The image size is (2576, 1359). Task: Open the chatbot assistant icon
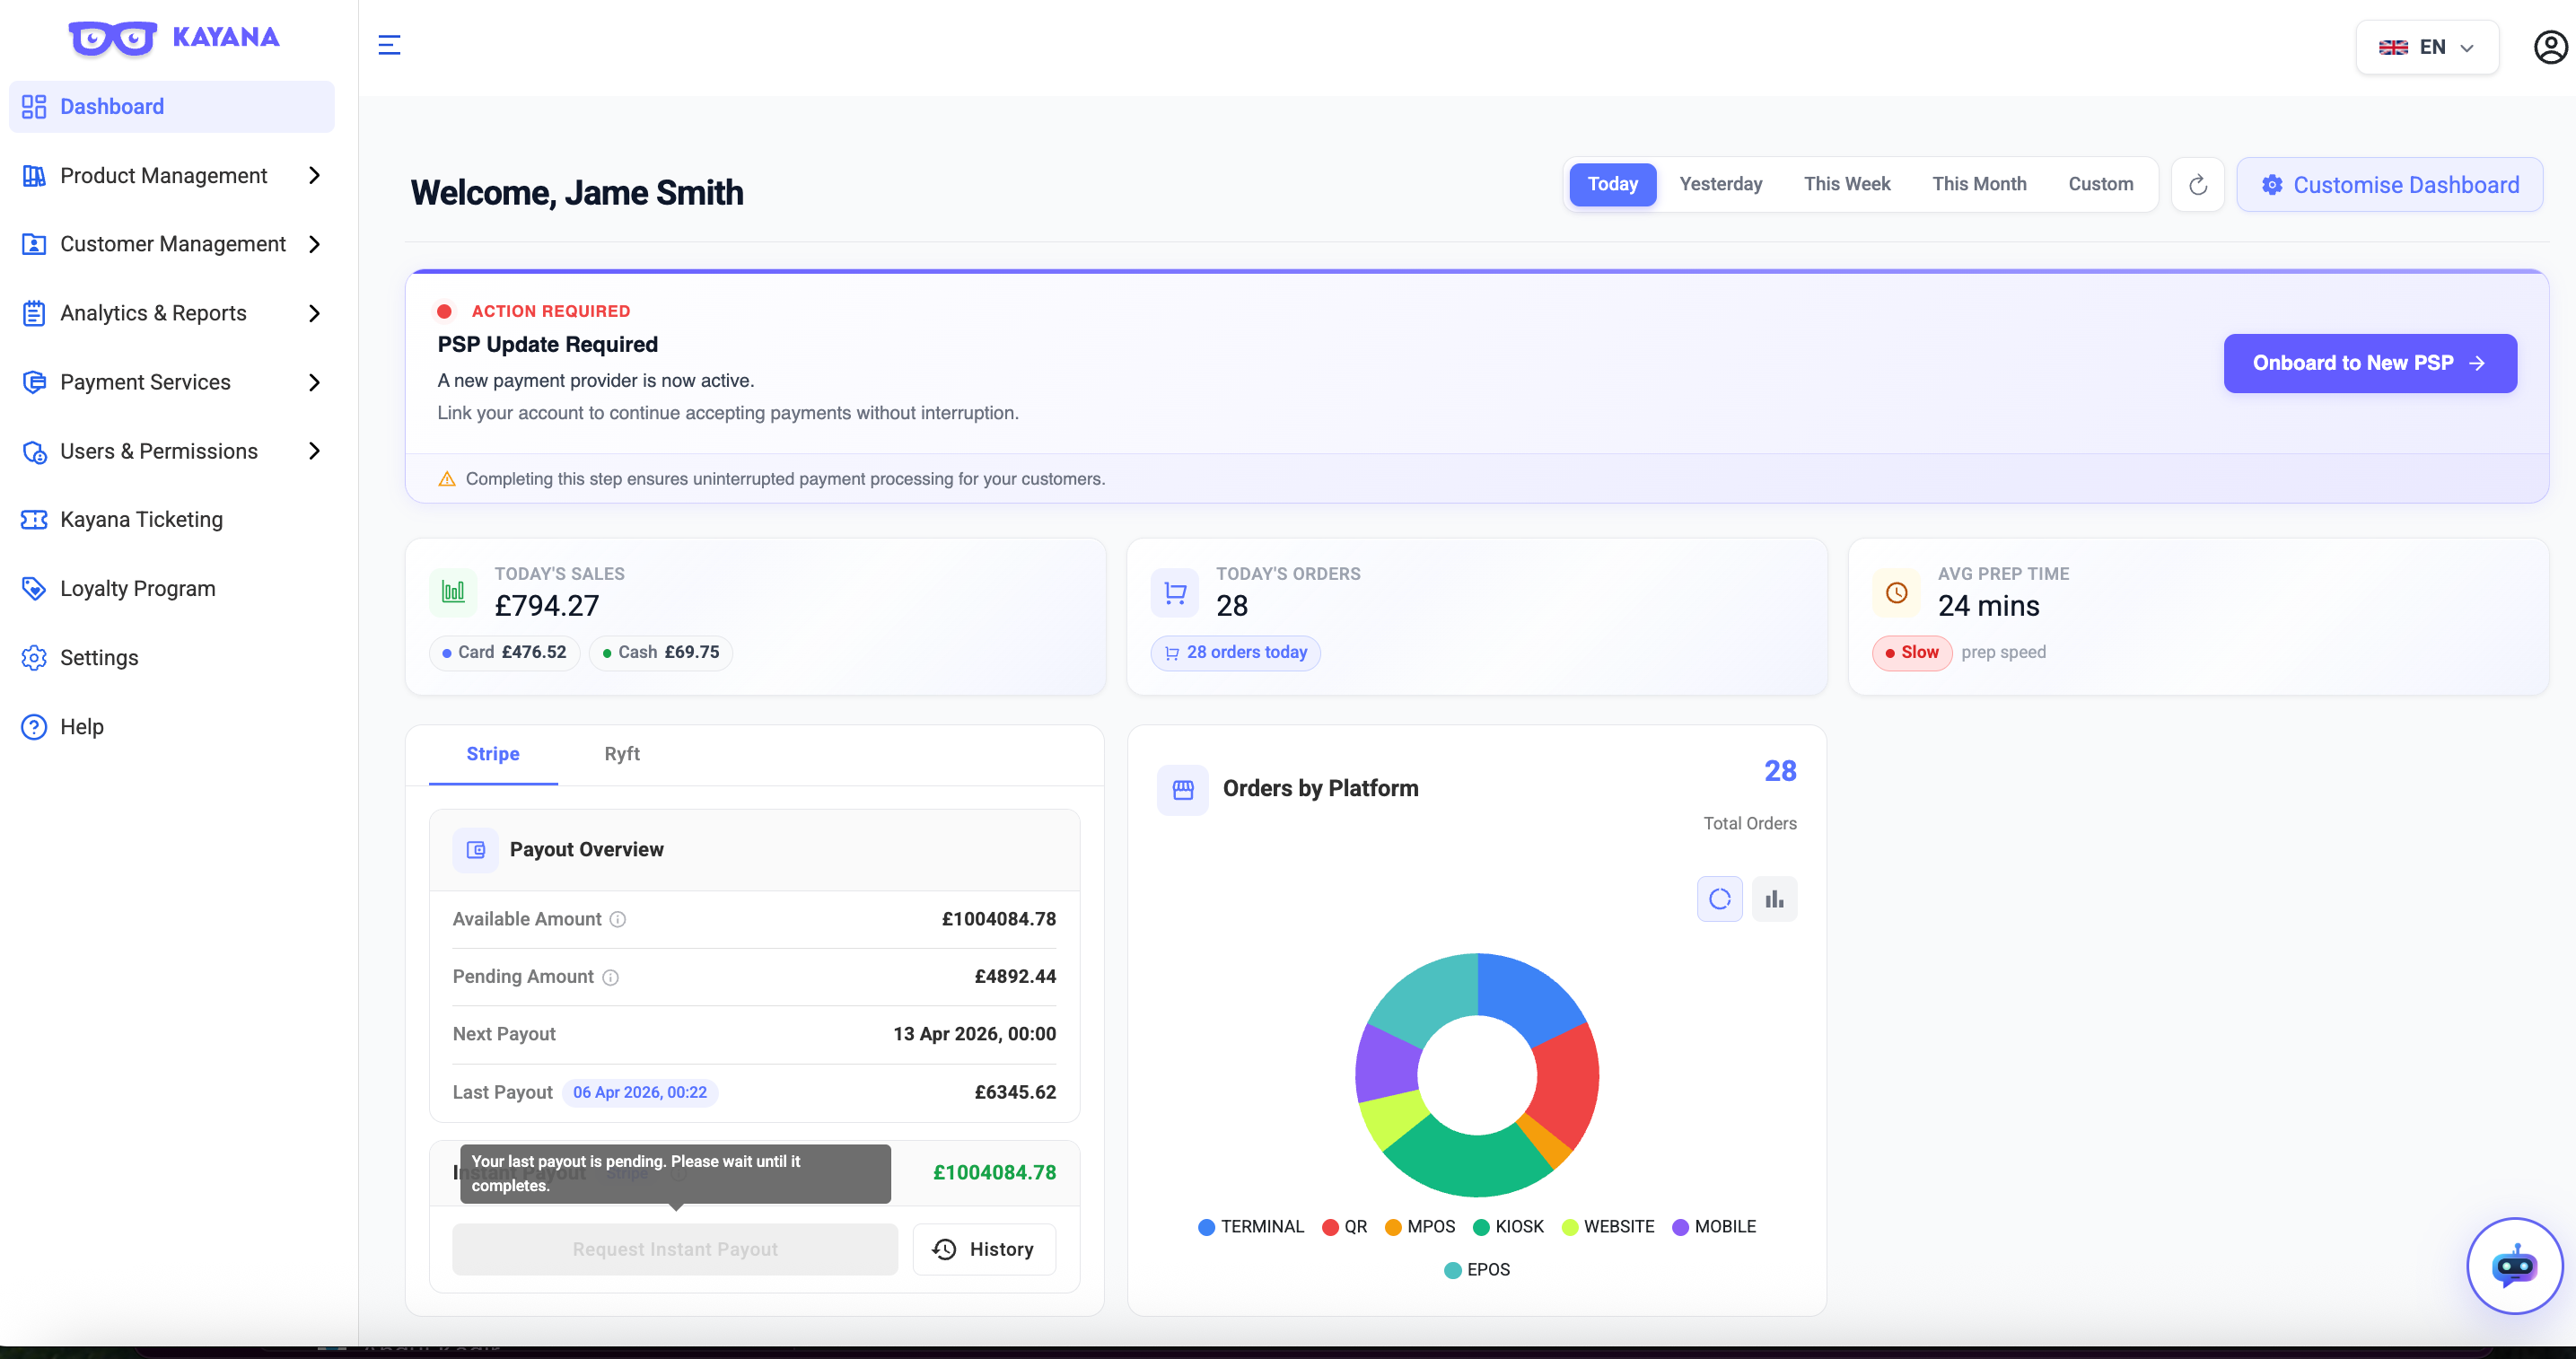click(2513, 1265)
